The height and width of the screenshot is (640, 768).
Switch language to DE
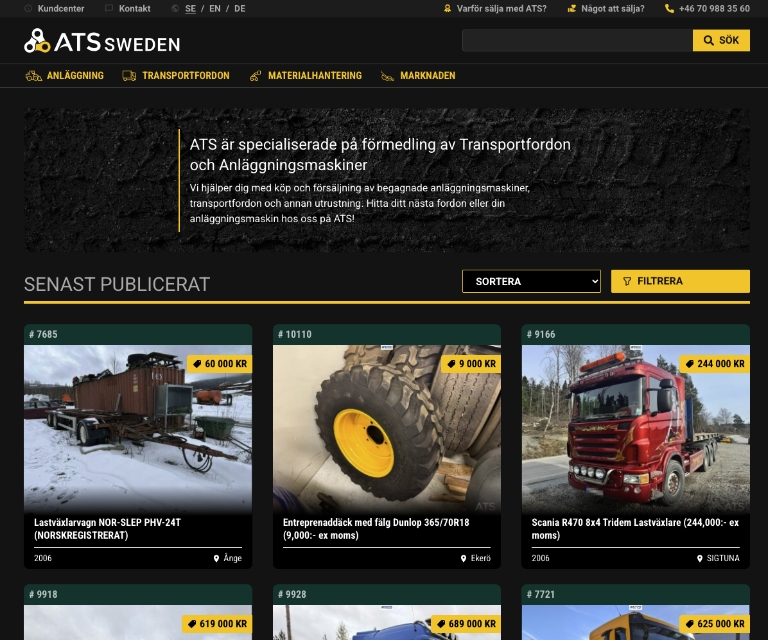240,9
